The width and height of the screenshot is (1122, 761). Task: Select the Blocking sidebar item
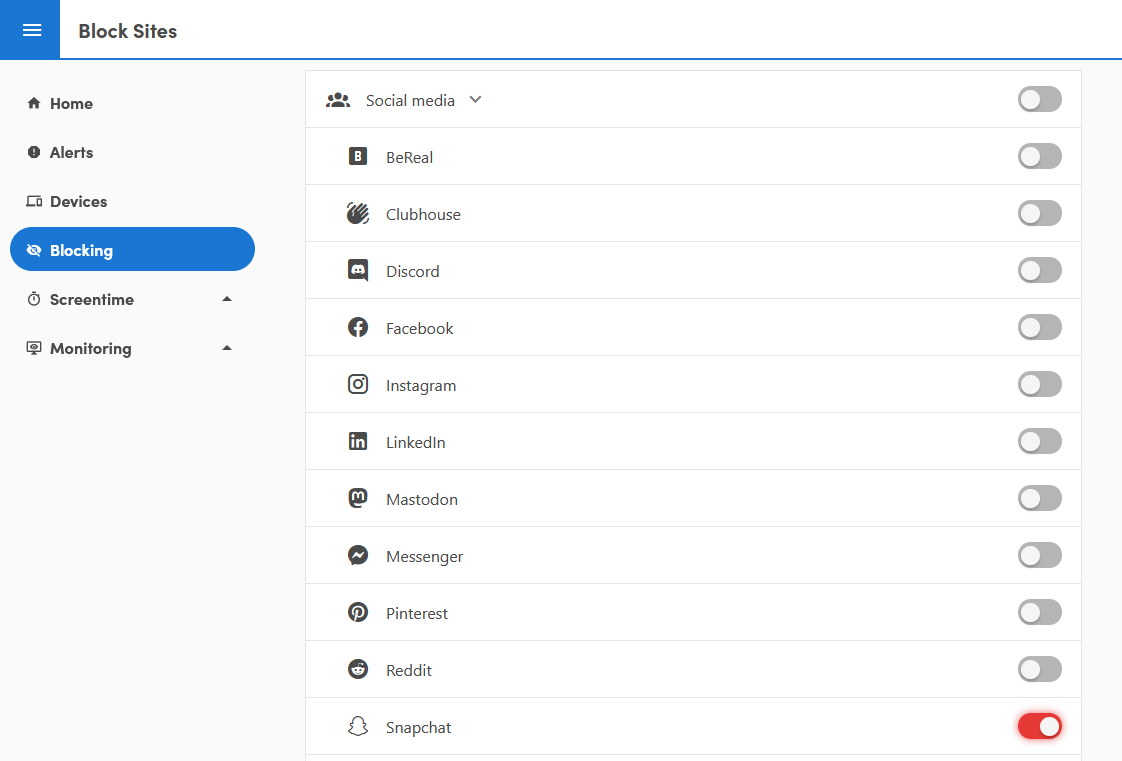[x=132, y=249]
